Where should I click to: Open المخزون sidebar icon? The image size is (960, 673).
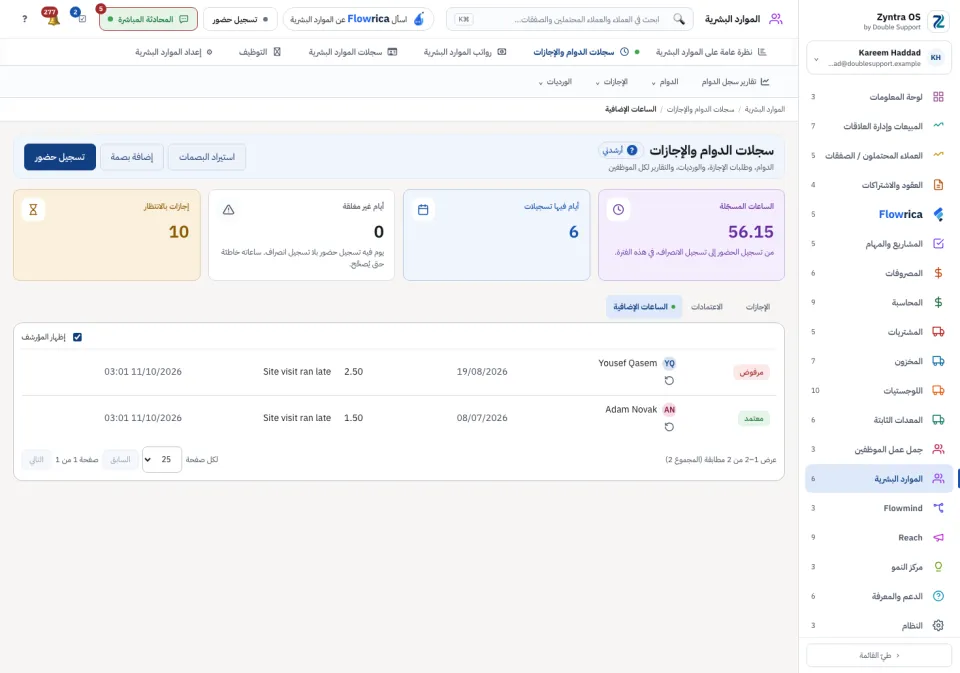pos(938,361)
